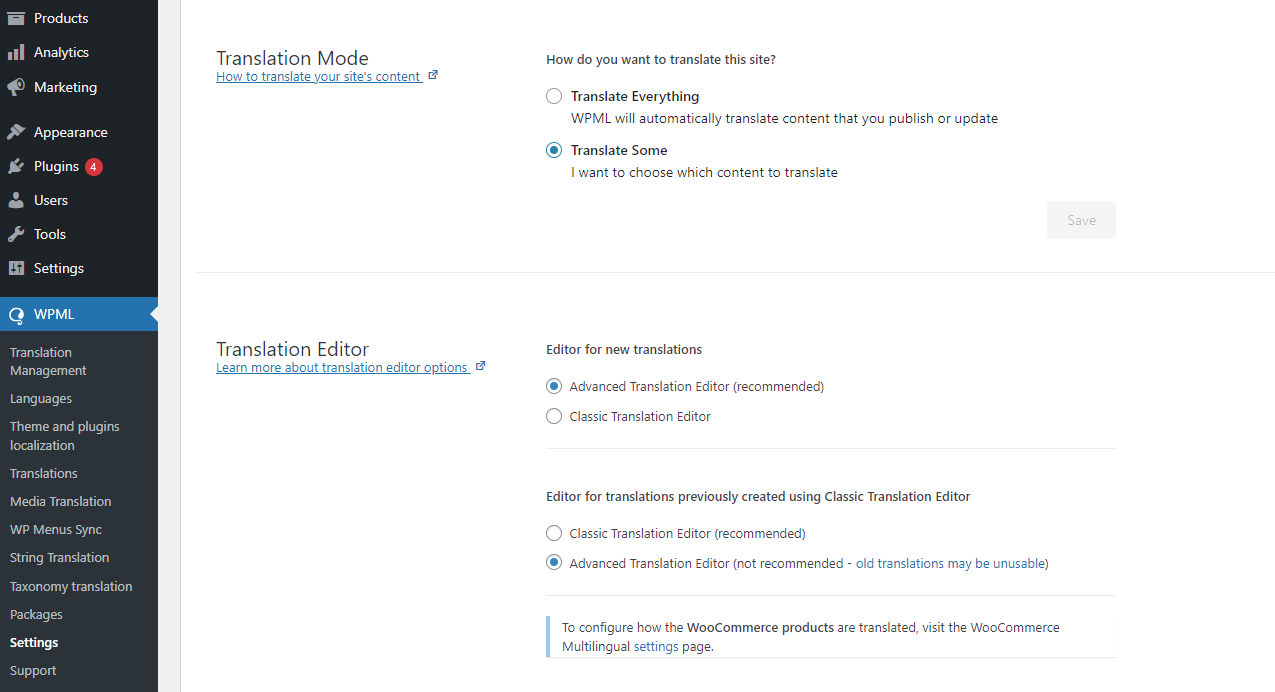Choose Classic Translation Editor for new translations
This screenshot has height=692, width=1275.
pyautogui.click(x=554, y=417)
